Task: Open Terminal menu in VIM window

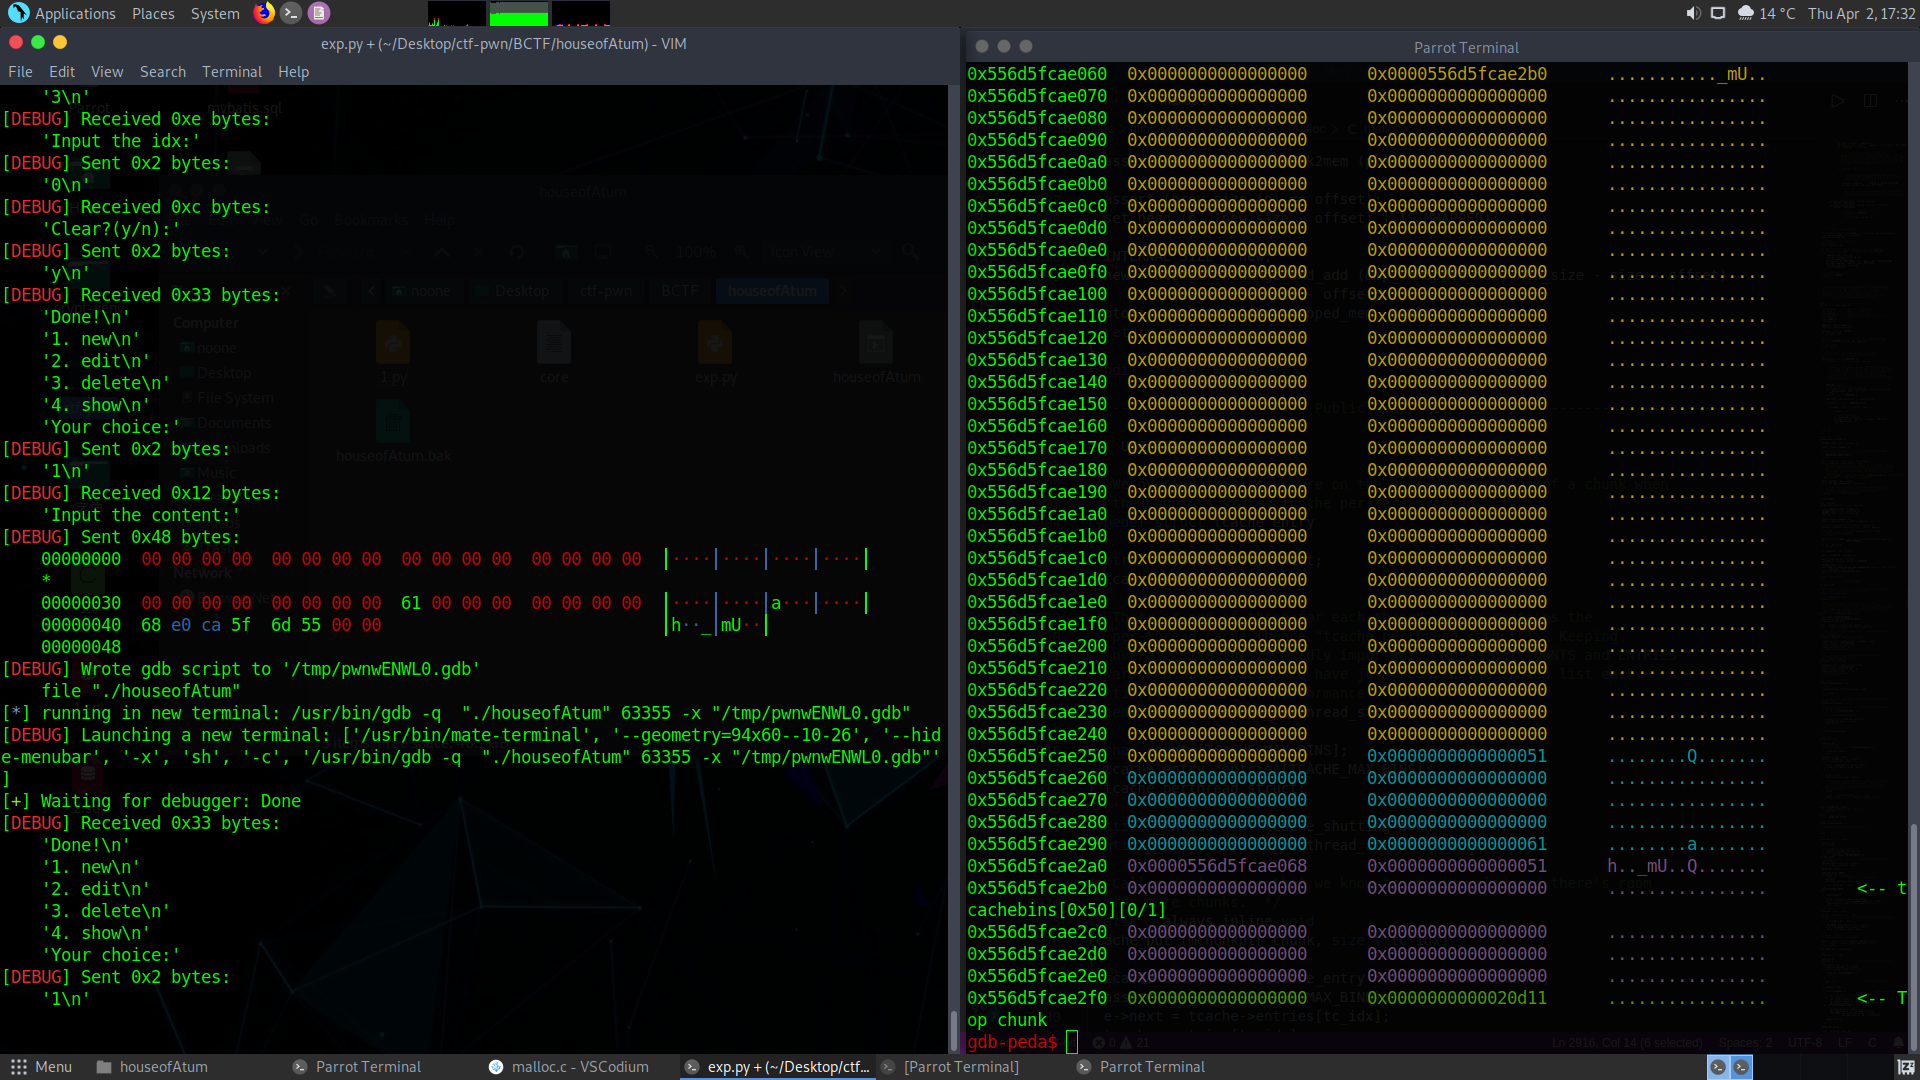Action: click(x=232, y=72)
